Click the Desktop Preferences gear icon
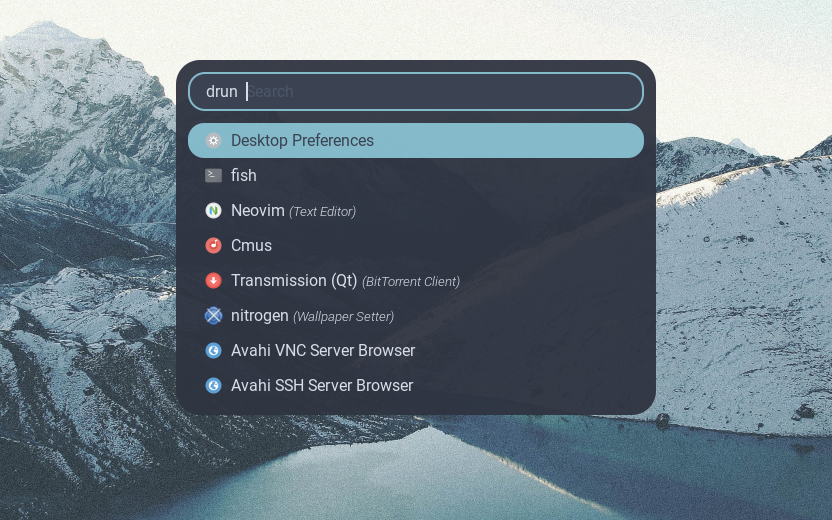 tap(213, 141)
